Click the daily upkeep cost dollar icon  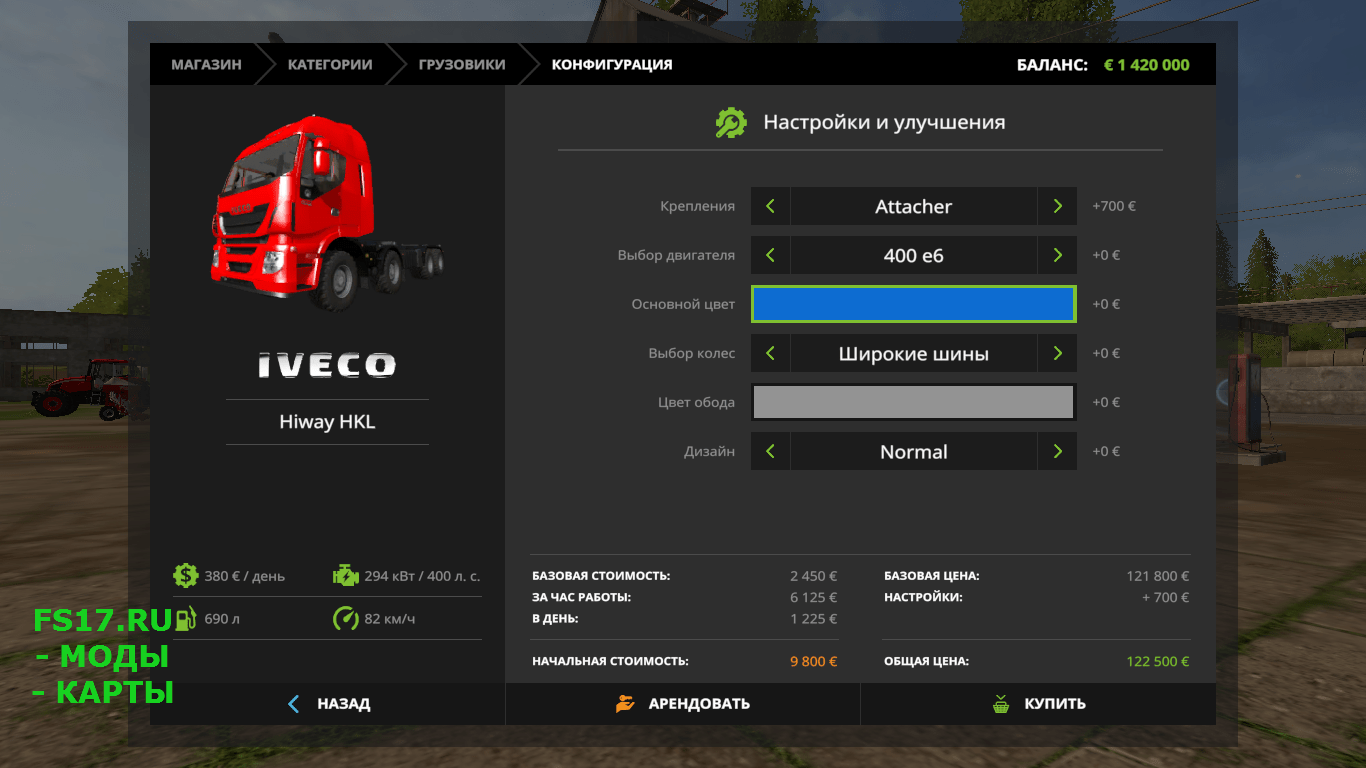click(x=185, y=575)
